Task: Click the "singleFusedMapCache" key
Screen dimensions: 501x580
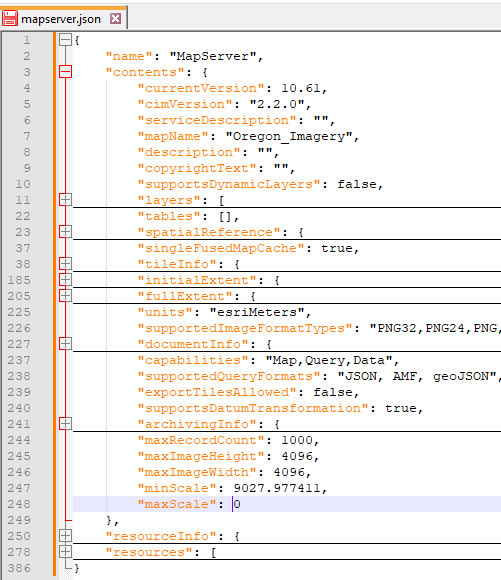Action: coord(221,248)
